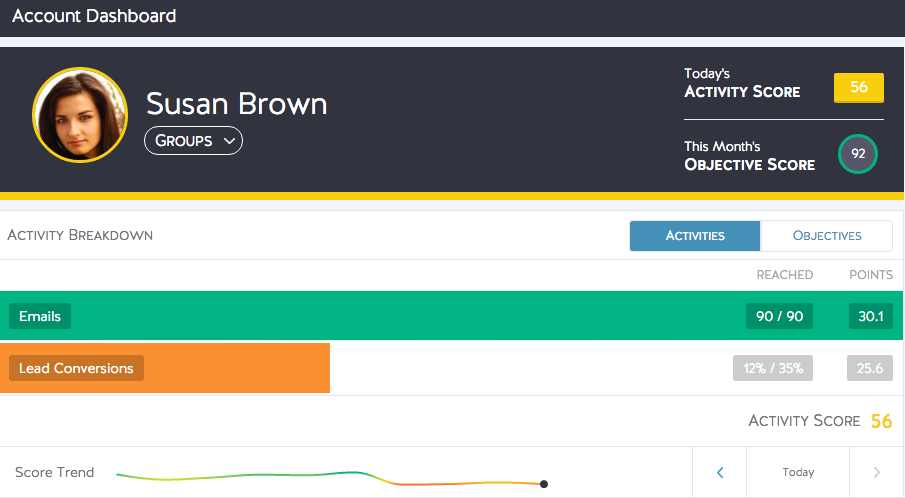Go to next day with right arrow
The image size is (905, 498).
point(876,473)
